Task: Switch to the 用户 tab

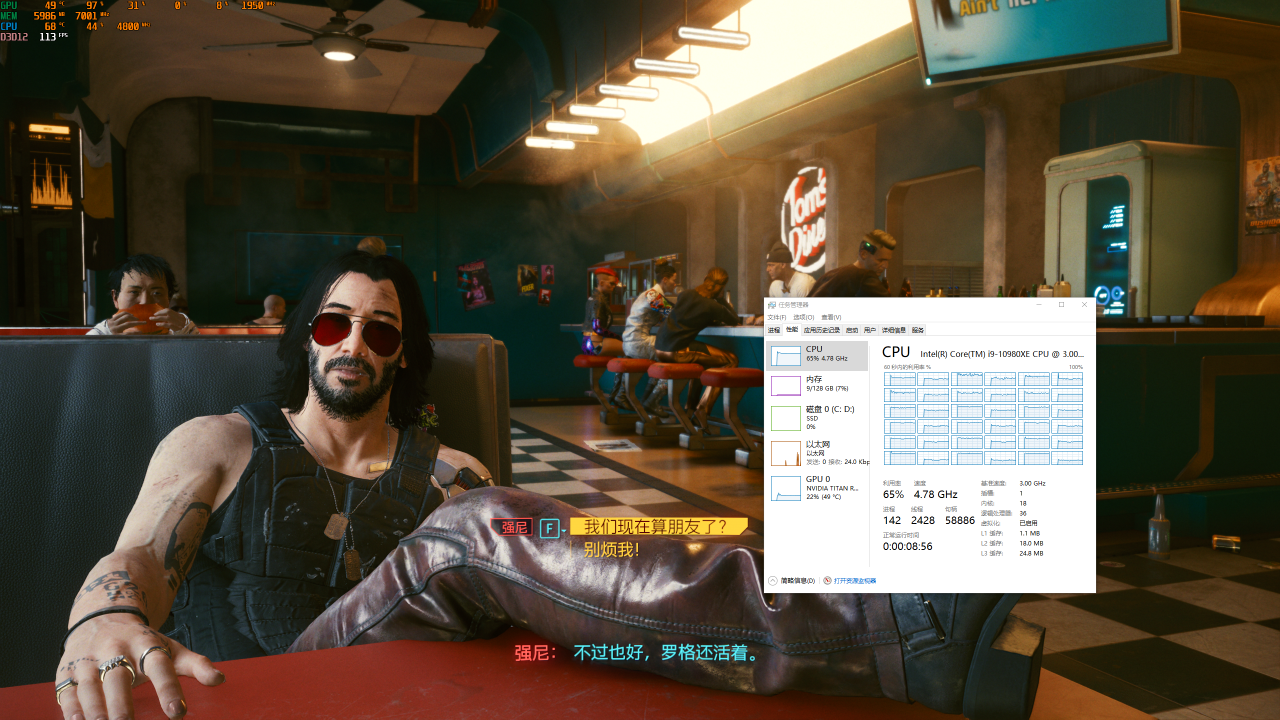Action: point(870,330)
